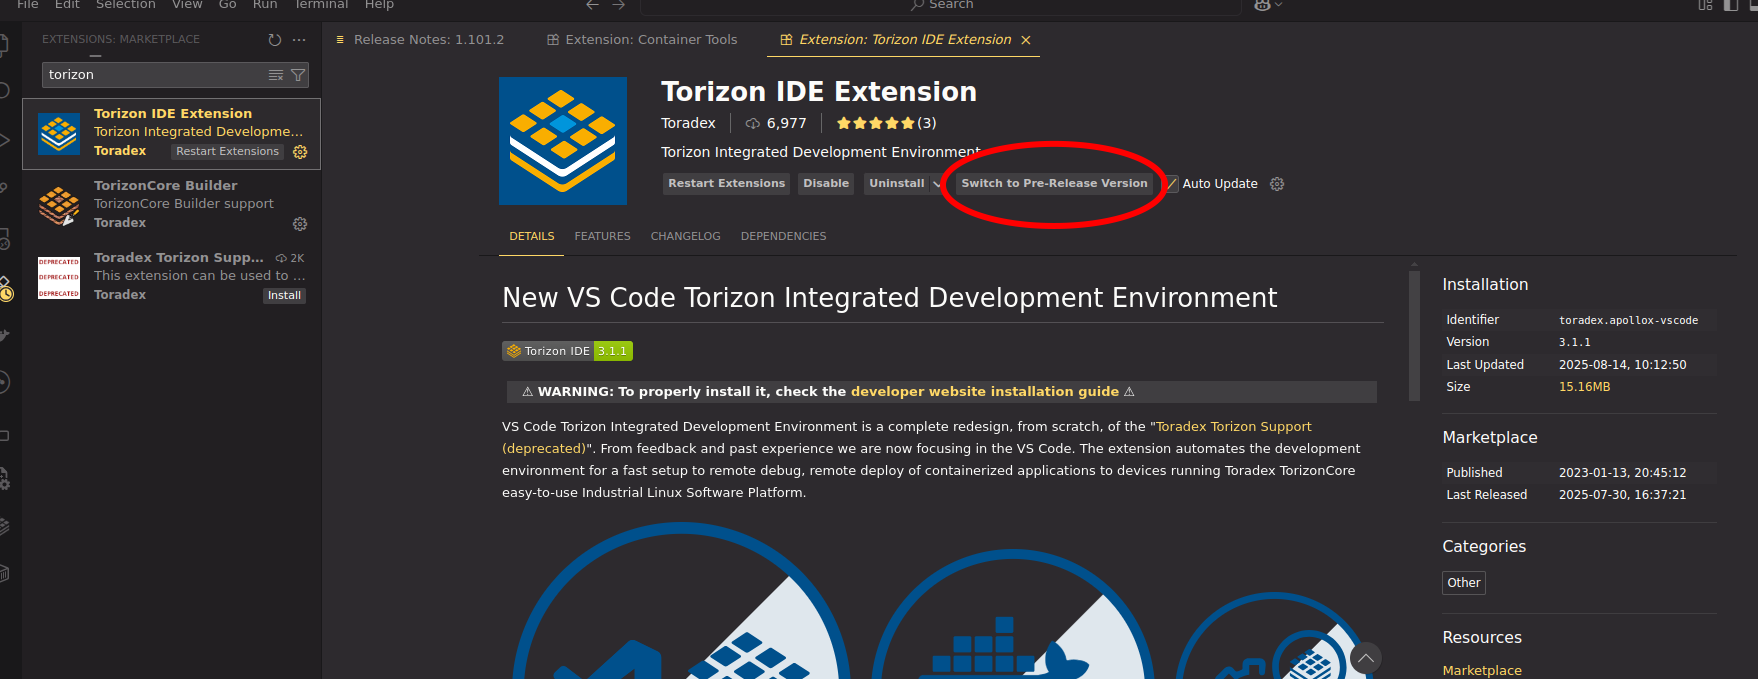Click large Torizon IDE Extension logo
Image resolution: width=1758 pixels, height=679 pixels.
point(563,141)
